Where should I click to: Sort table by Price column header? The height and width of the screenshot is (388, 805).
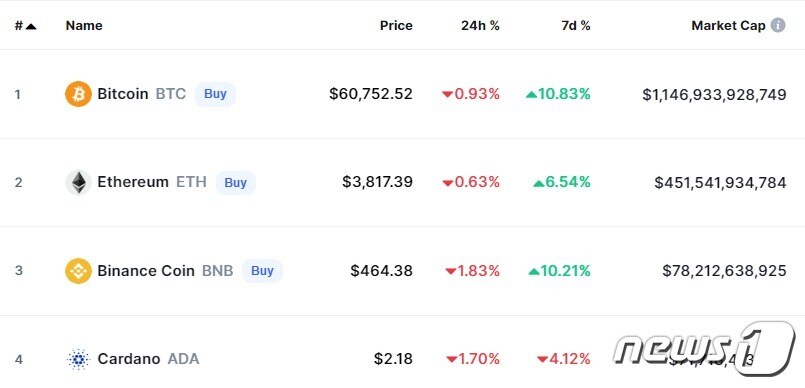(x=396, y=26)
